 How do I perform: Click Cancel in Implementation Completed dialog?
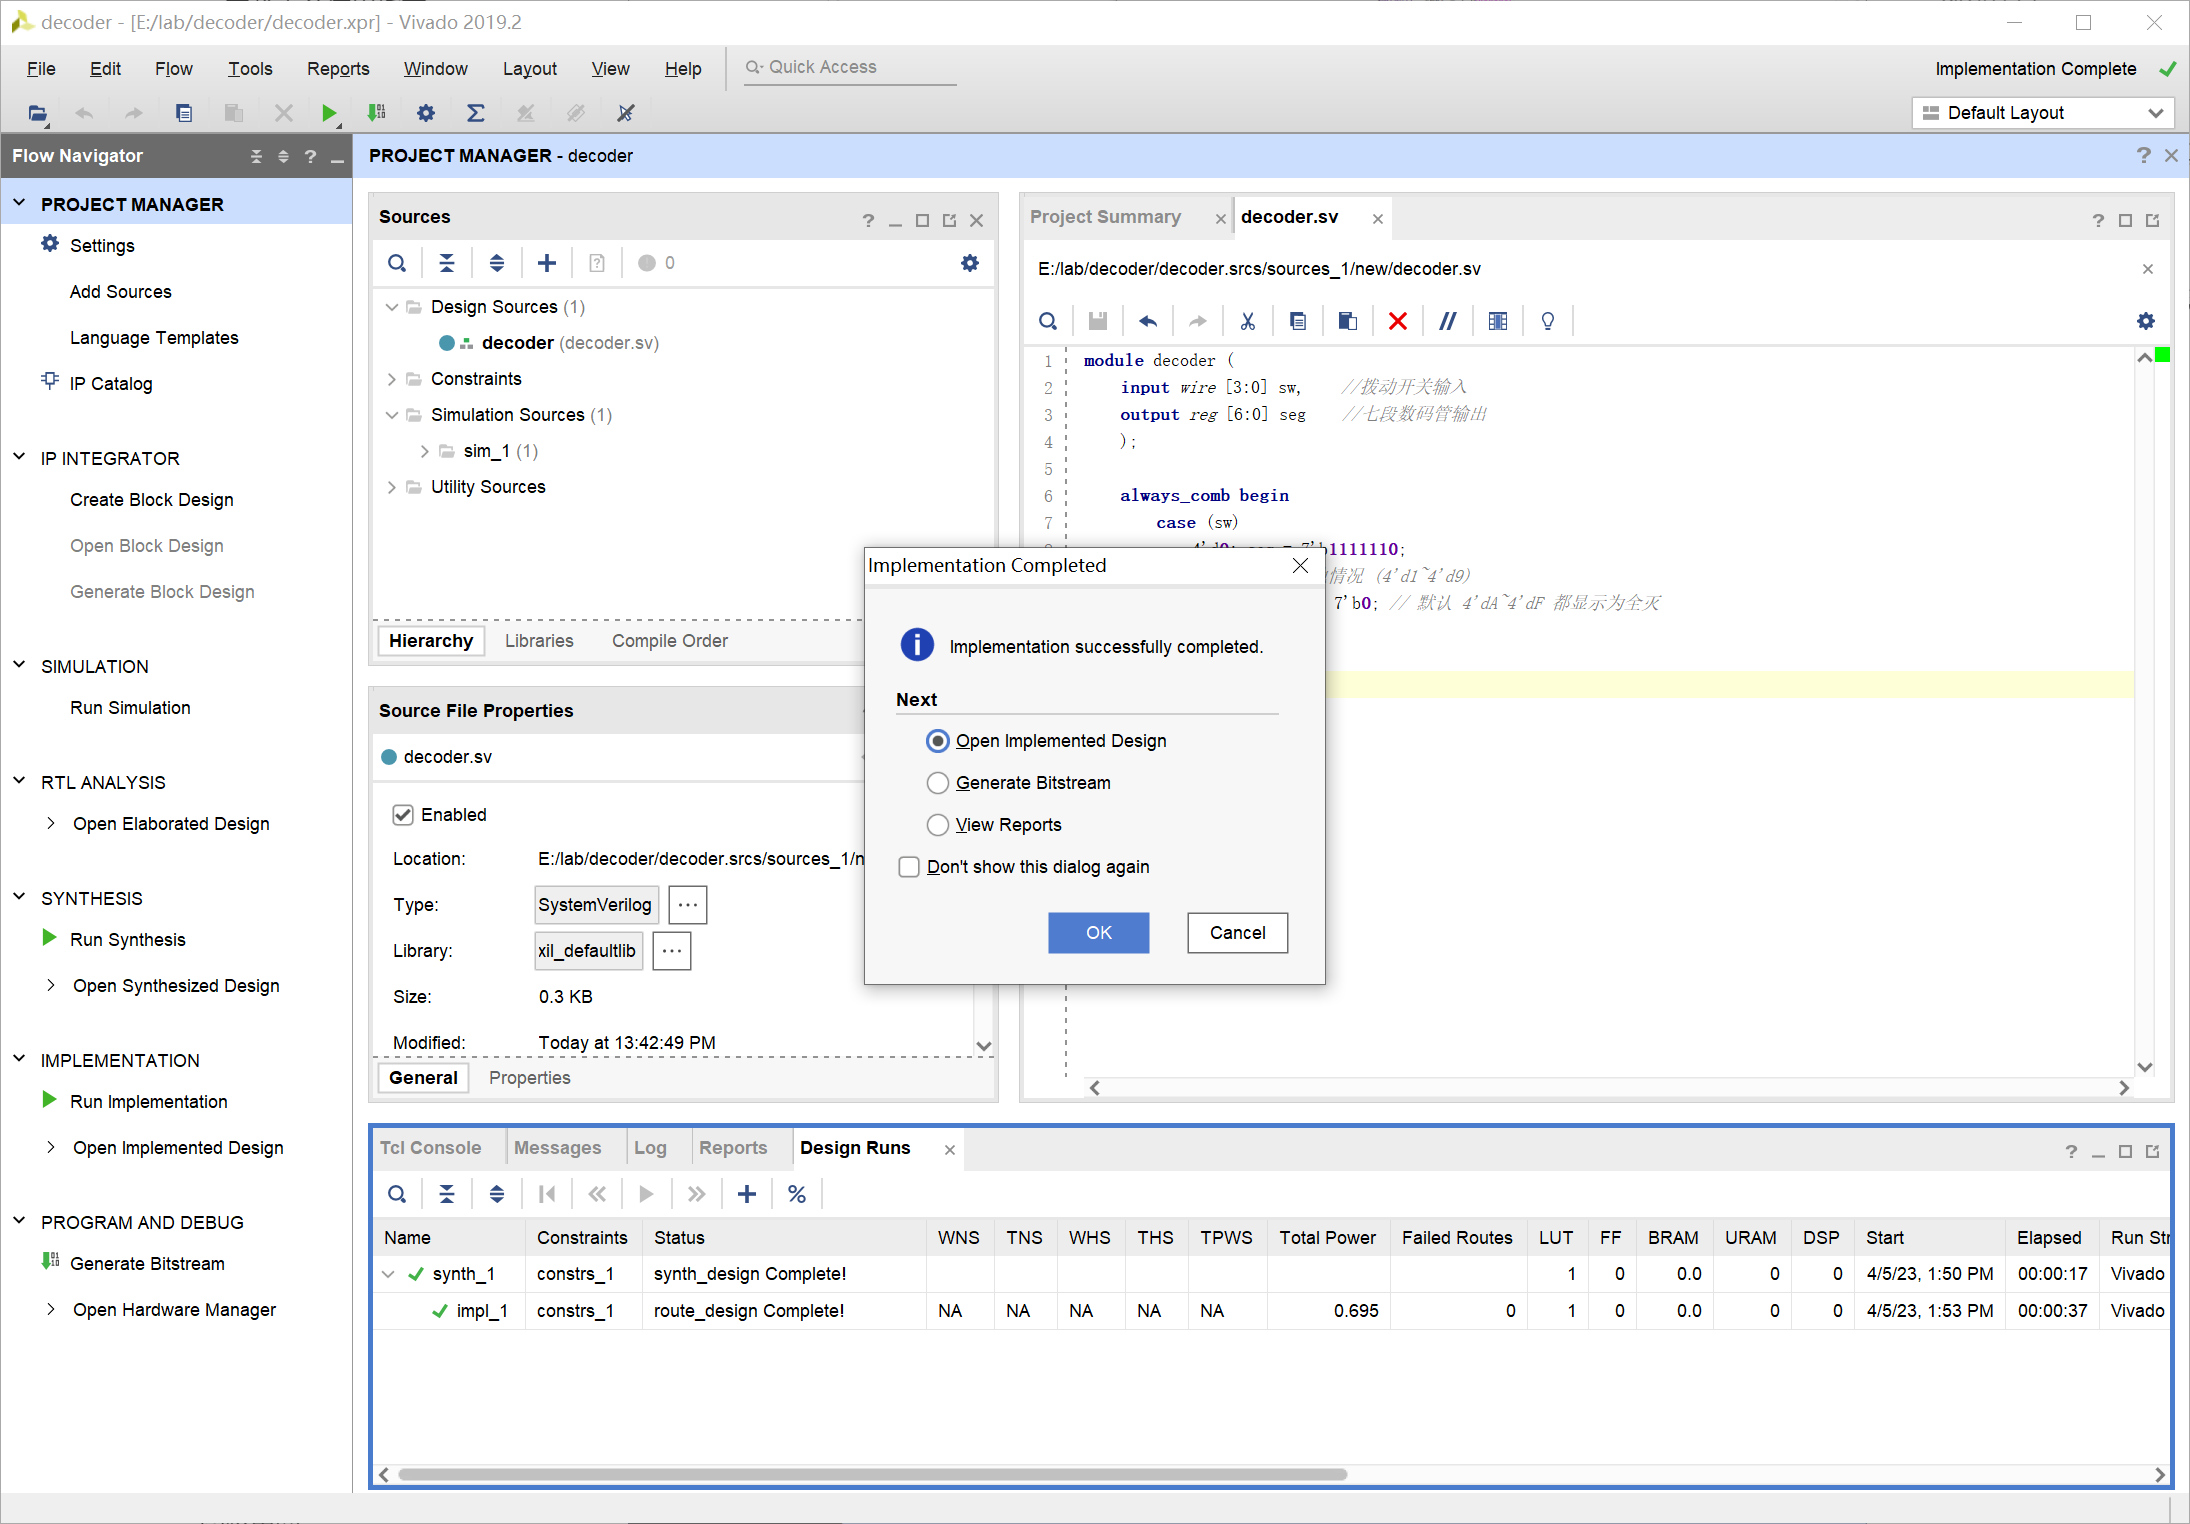[x=1237, y=933]
